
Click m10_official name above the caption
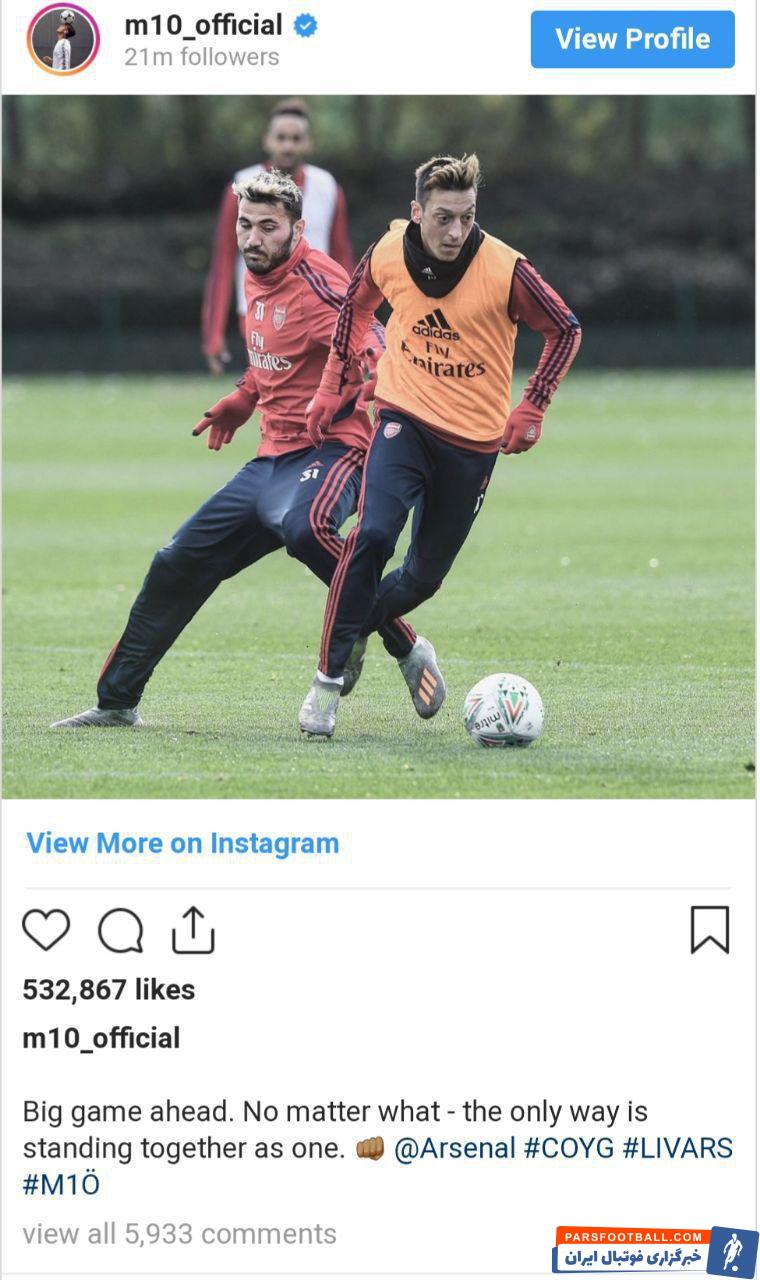tap(101, 1038)
